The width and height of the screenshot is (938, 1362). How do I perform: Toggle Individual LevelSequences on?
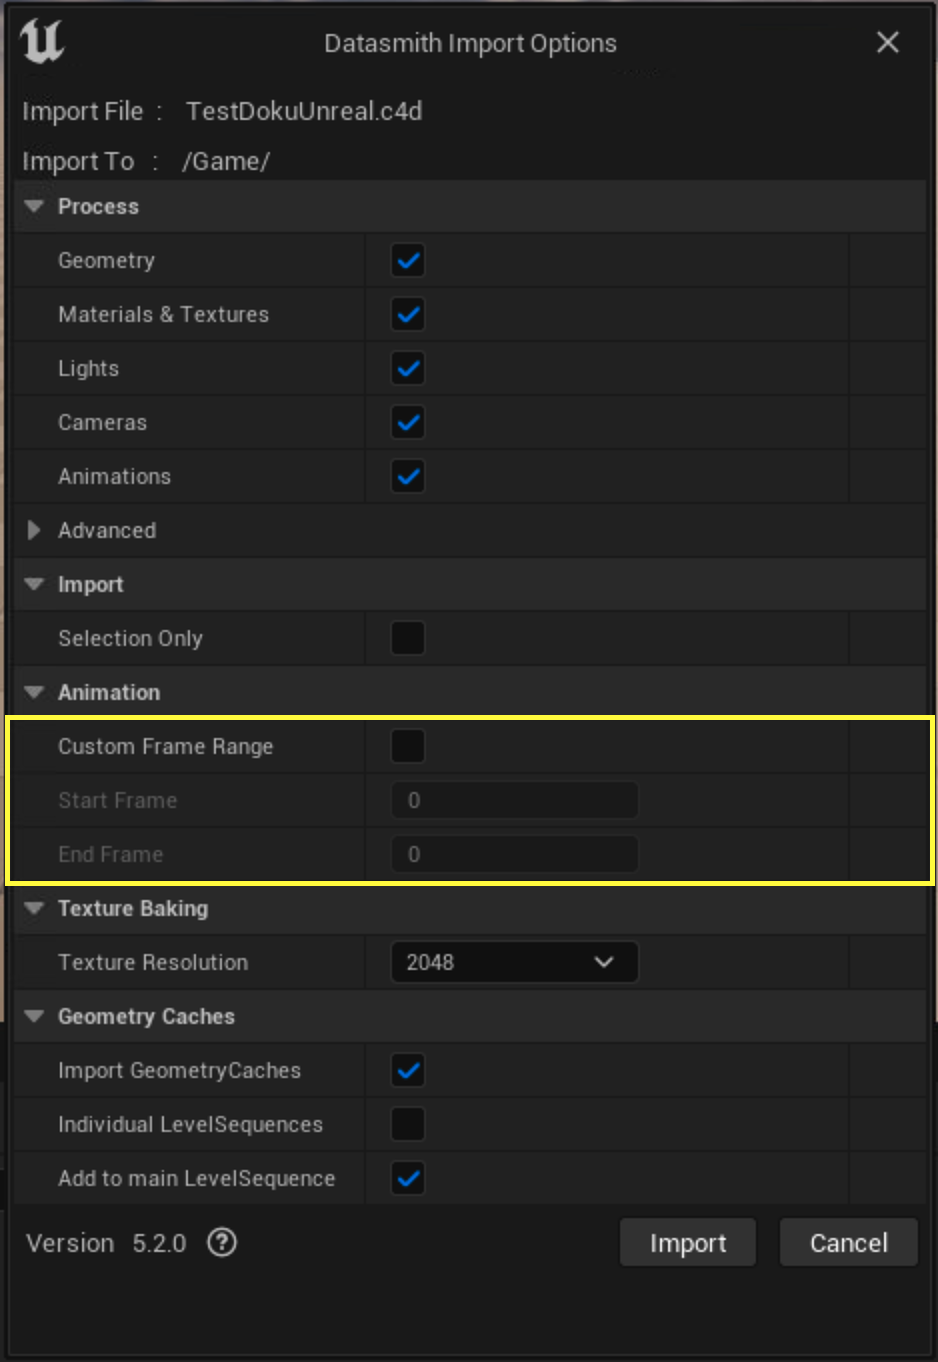[x=407, y=1124]
